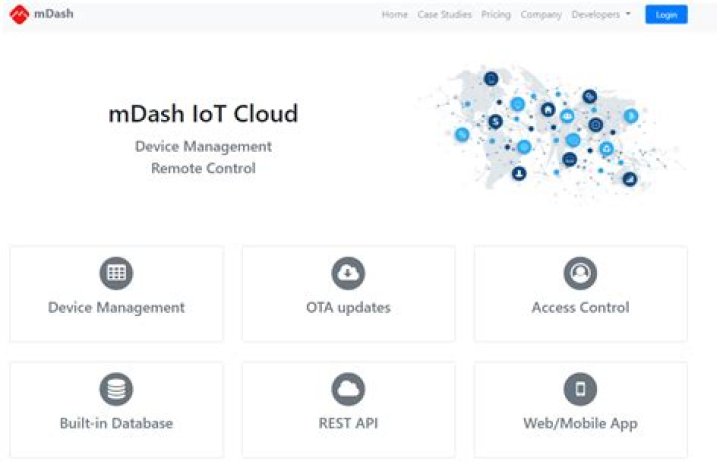
Task: Click the mDash IoT Cloud heading
Action: tap(203, 113)
